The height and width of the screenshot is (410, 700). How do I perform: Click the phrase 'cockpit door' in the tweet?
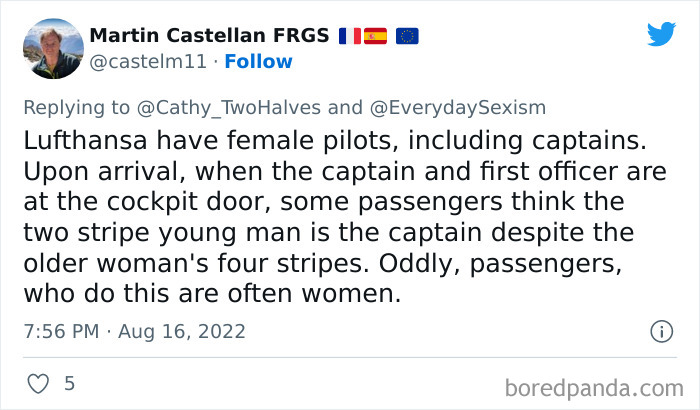pyautogui.click(x=156, y=202)
